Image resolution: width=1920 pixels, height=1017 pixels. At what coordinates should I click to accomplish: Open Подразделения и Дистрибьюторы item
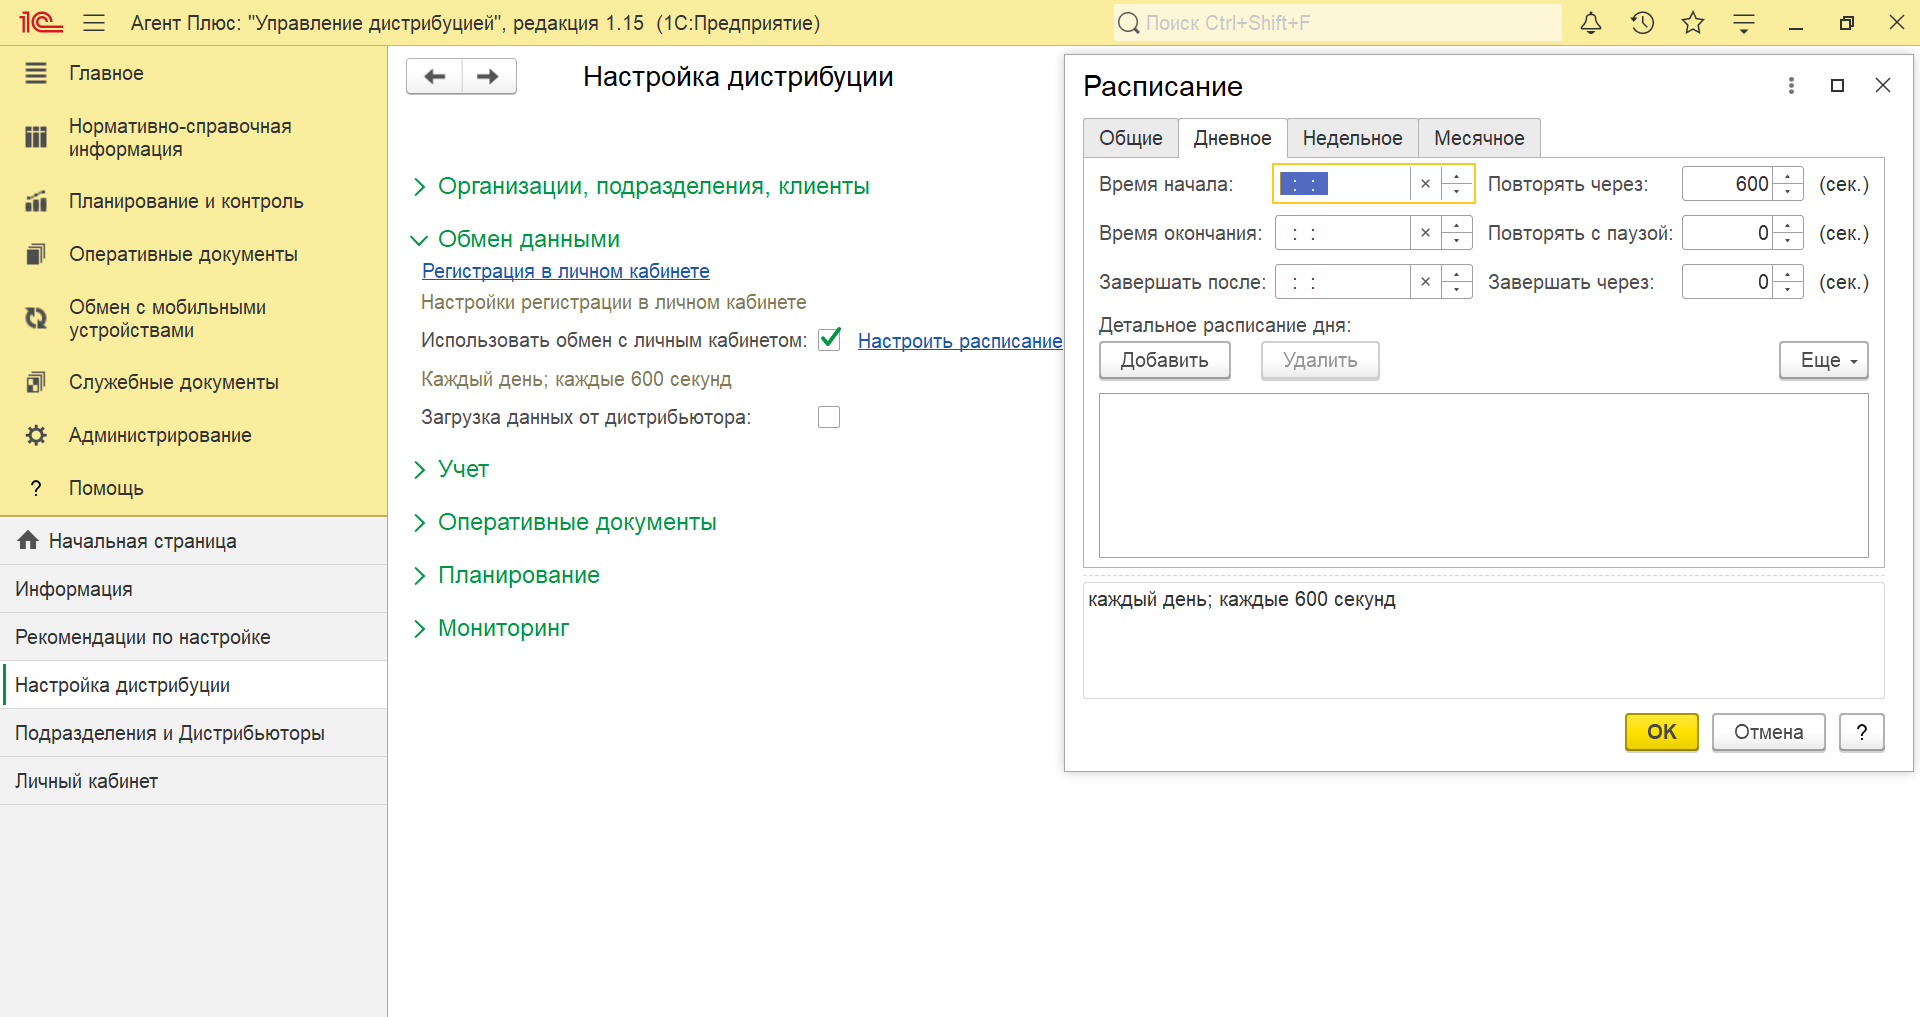tap(194, 733)
